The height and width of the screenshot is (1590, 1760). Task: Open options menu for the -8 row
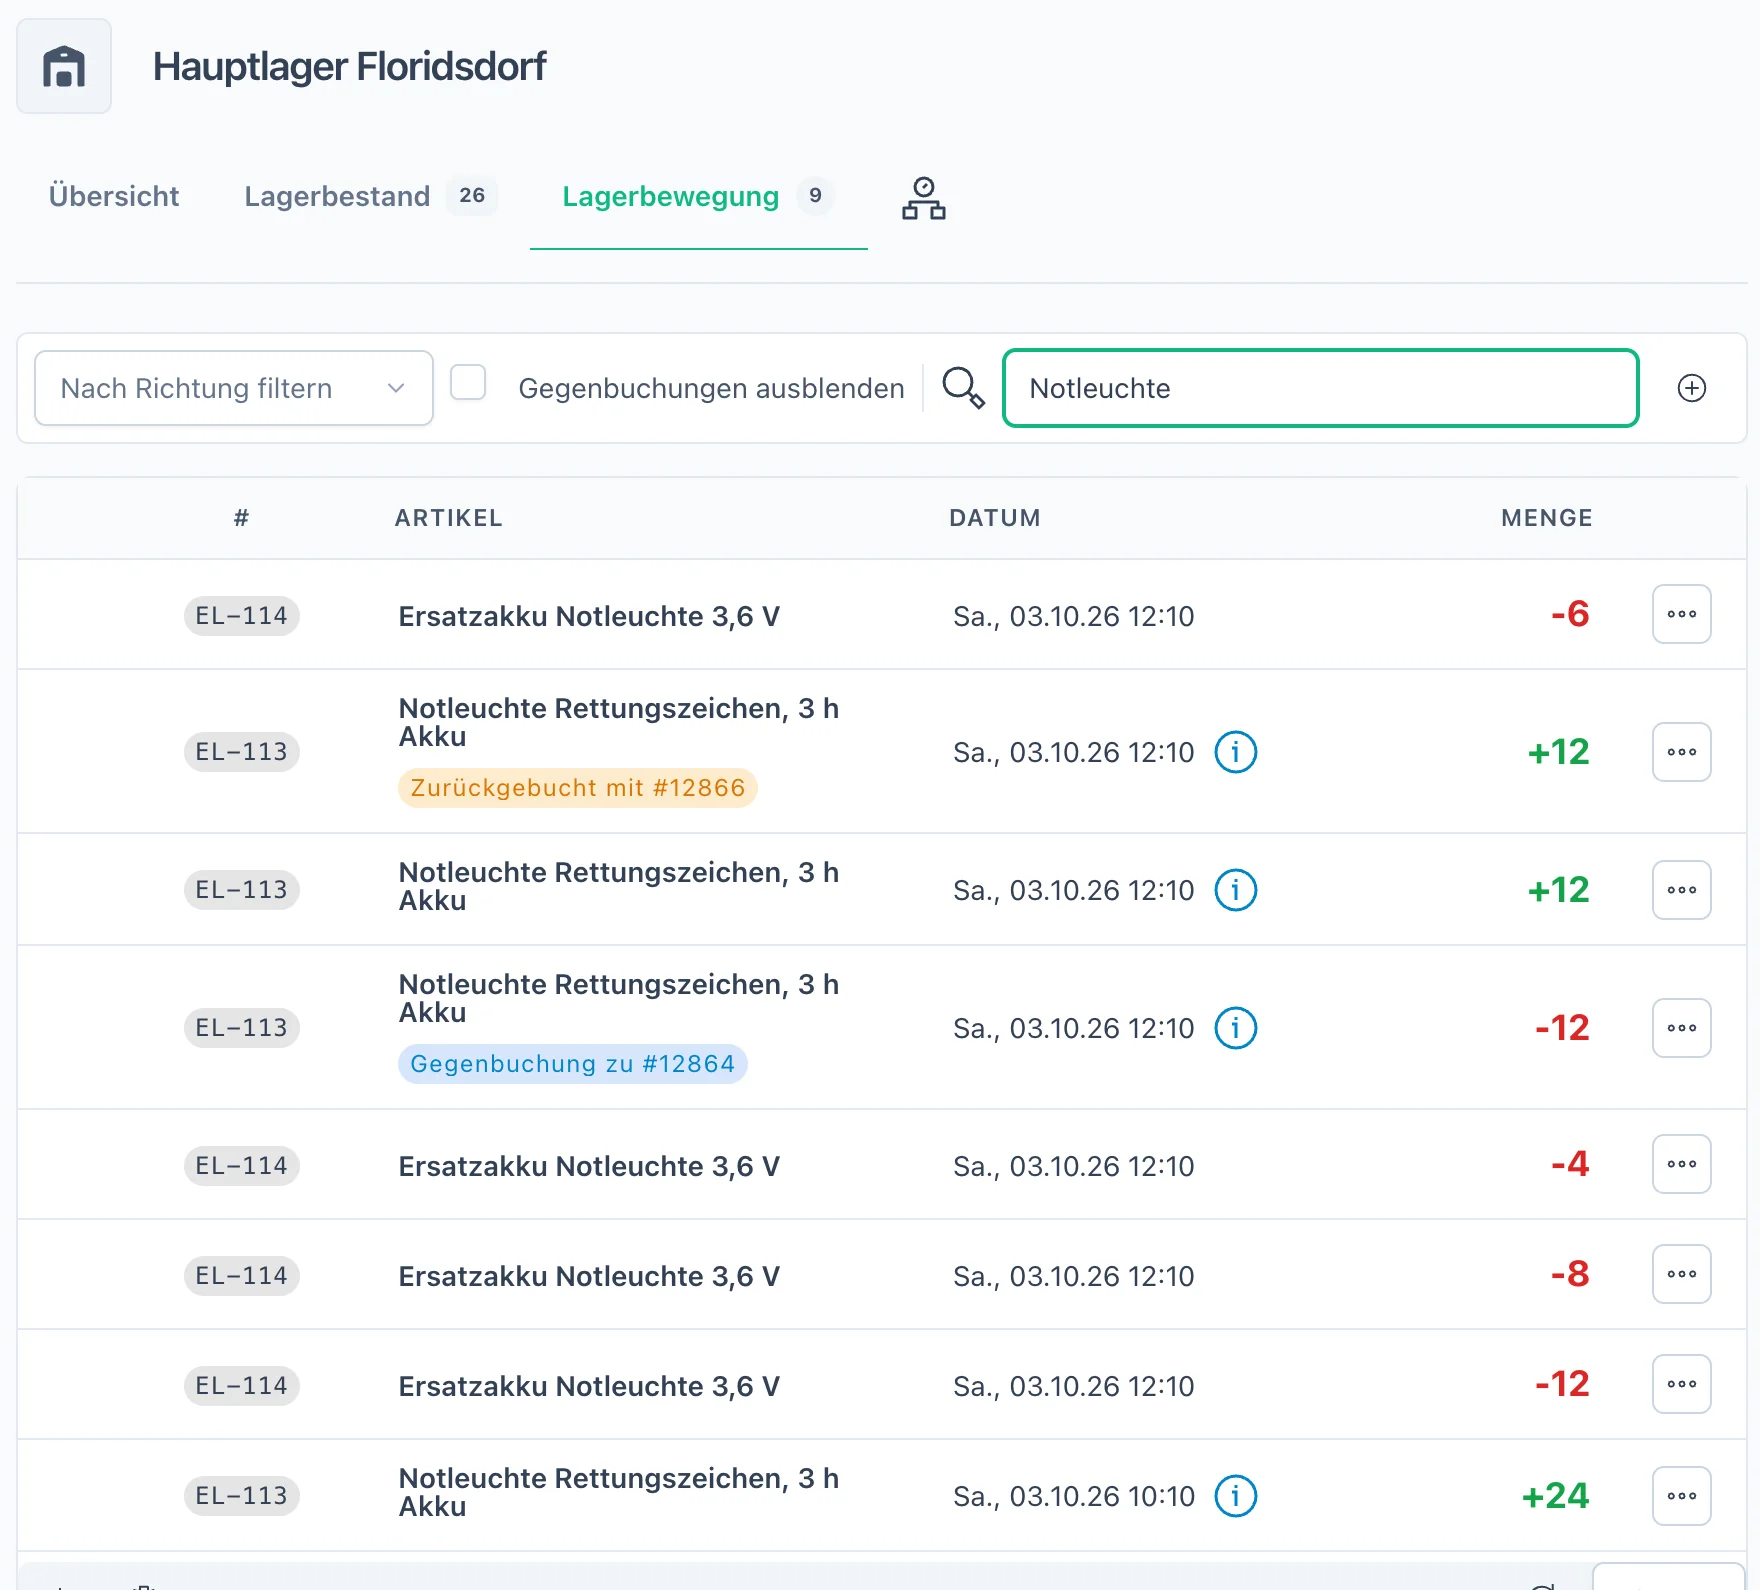click(1682, 1274)
